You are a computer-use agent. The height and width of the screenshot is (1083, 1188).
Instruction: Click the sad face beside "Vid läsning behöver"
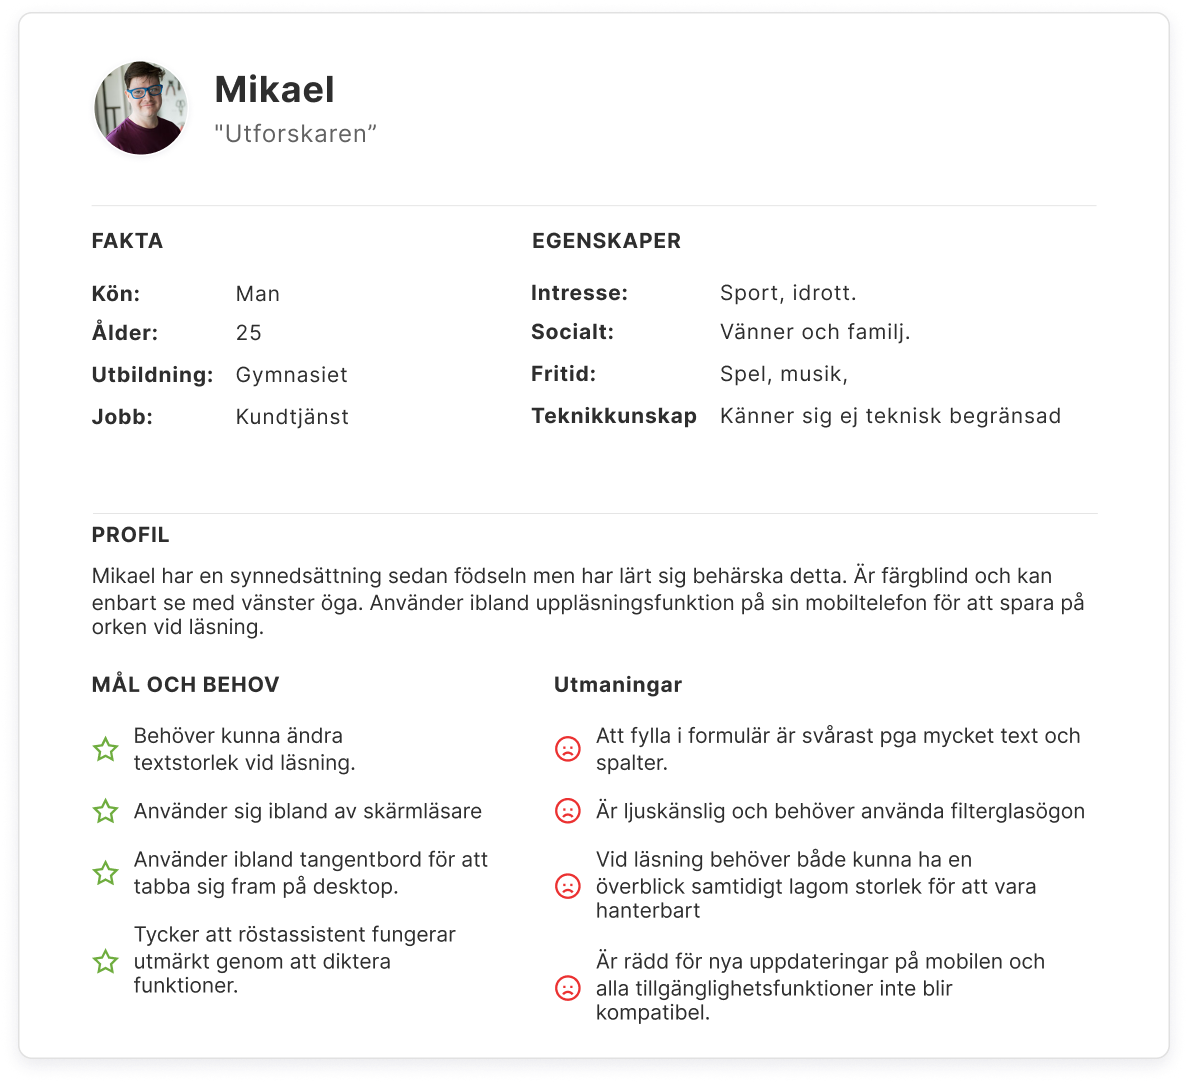pos(567,886)
